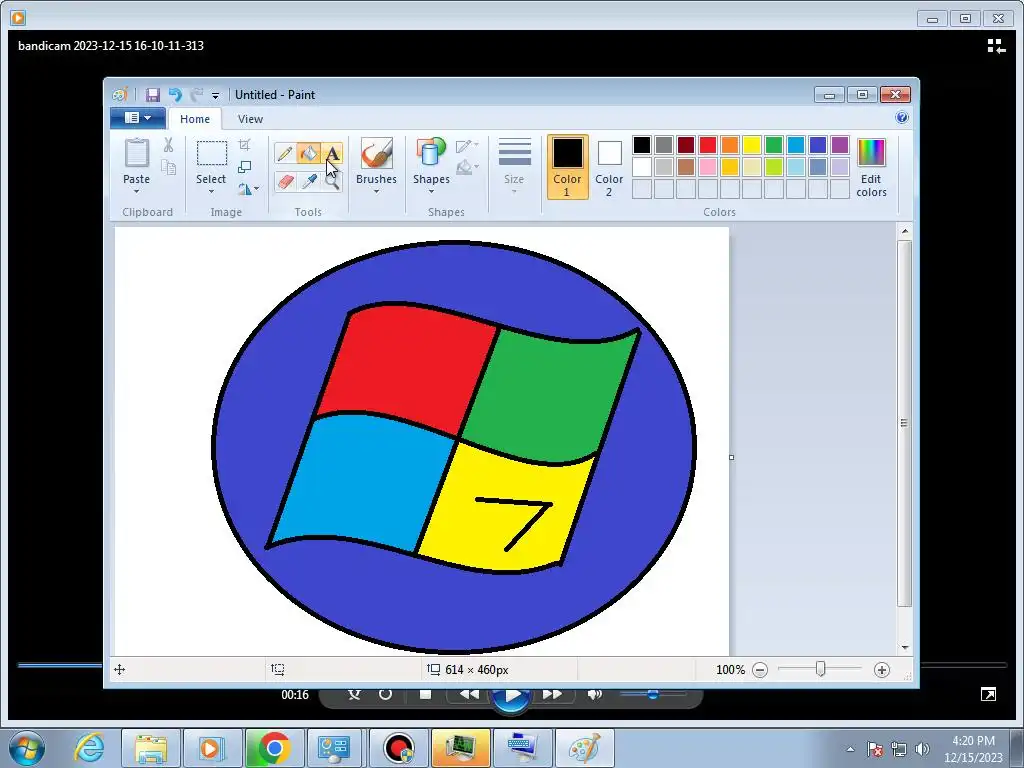The height and width of the screenshot is (768, 1024).
Task: Show hidden tray icons arrow
Action: [x=850, y=749]
